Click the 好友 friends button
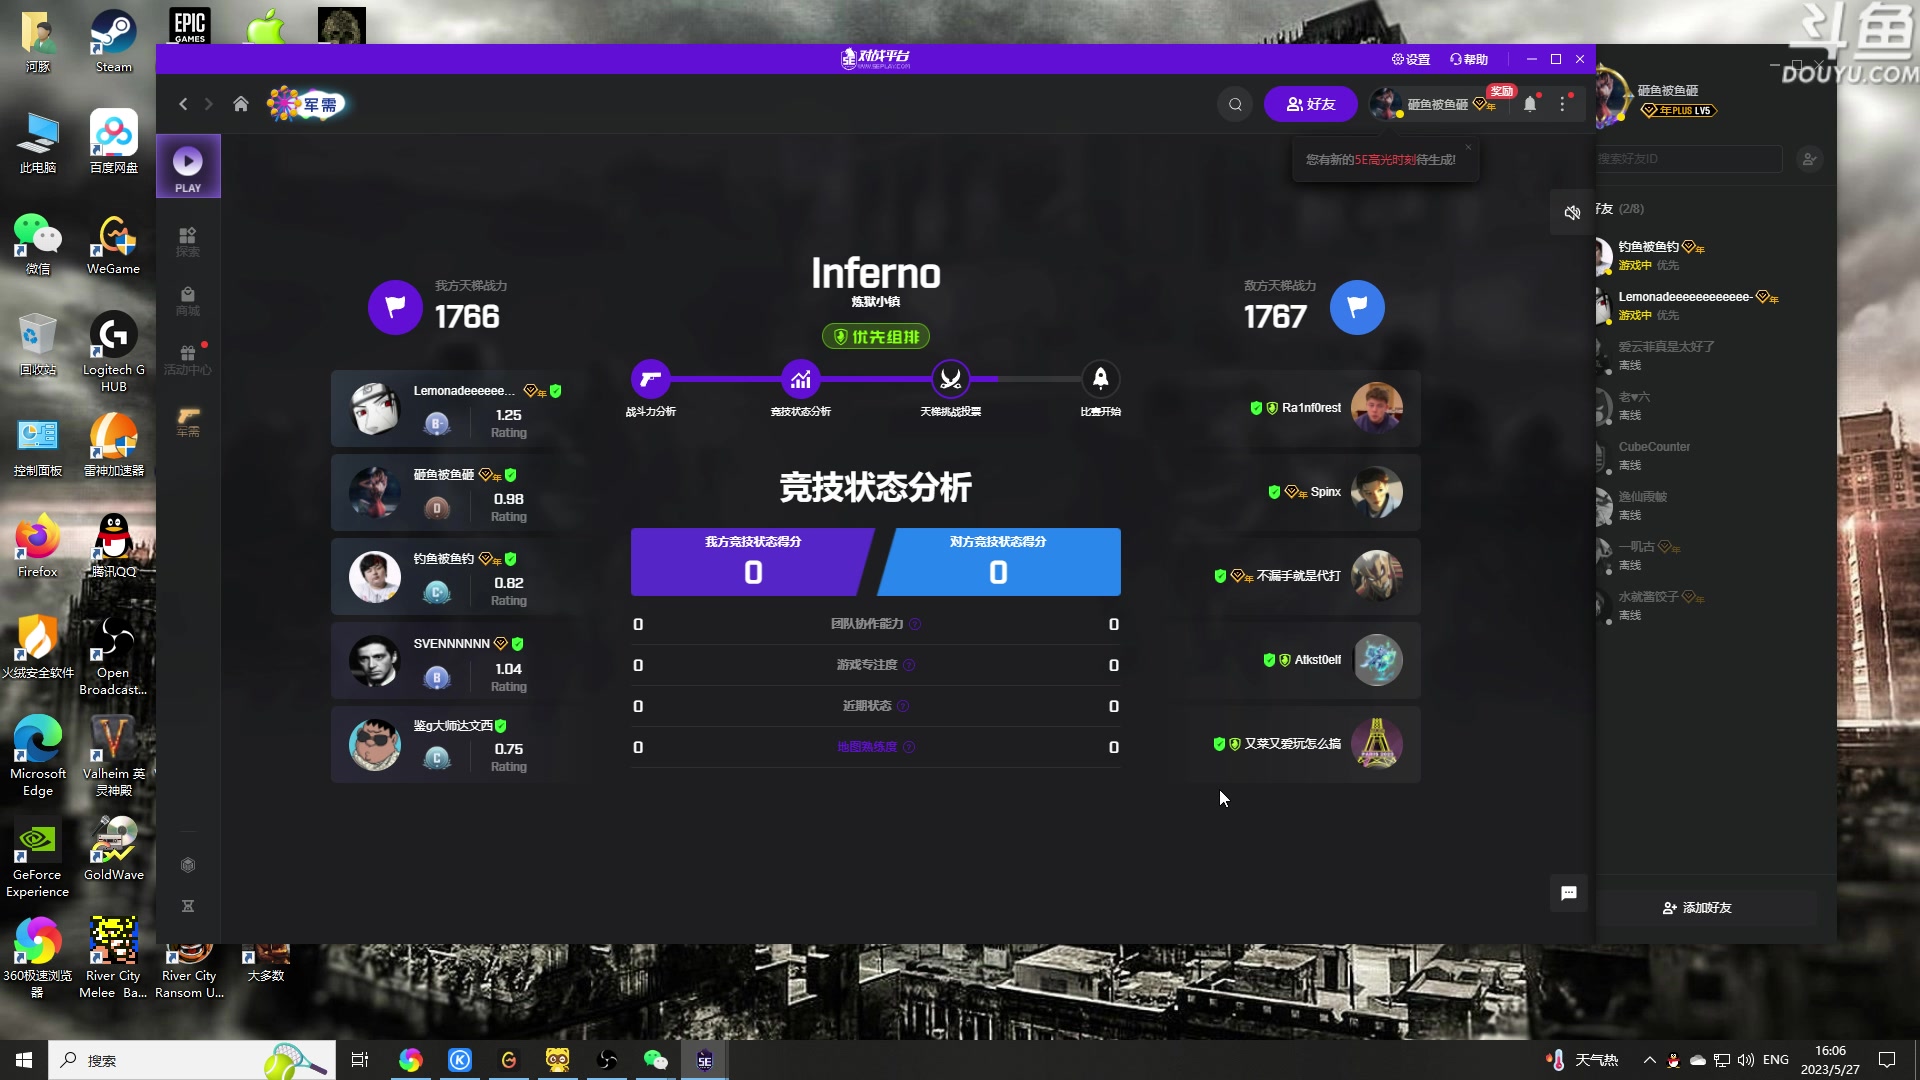 (x=1310, y=104)
